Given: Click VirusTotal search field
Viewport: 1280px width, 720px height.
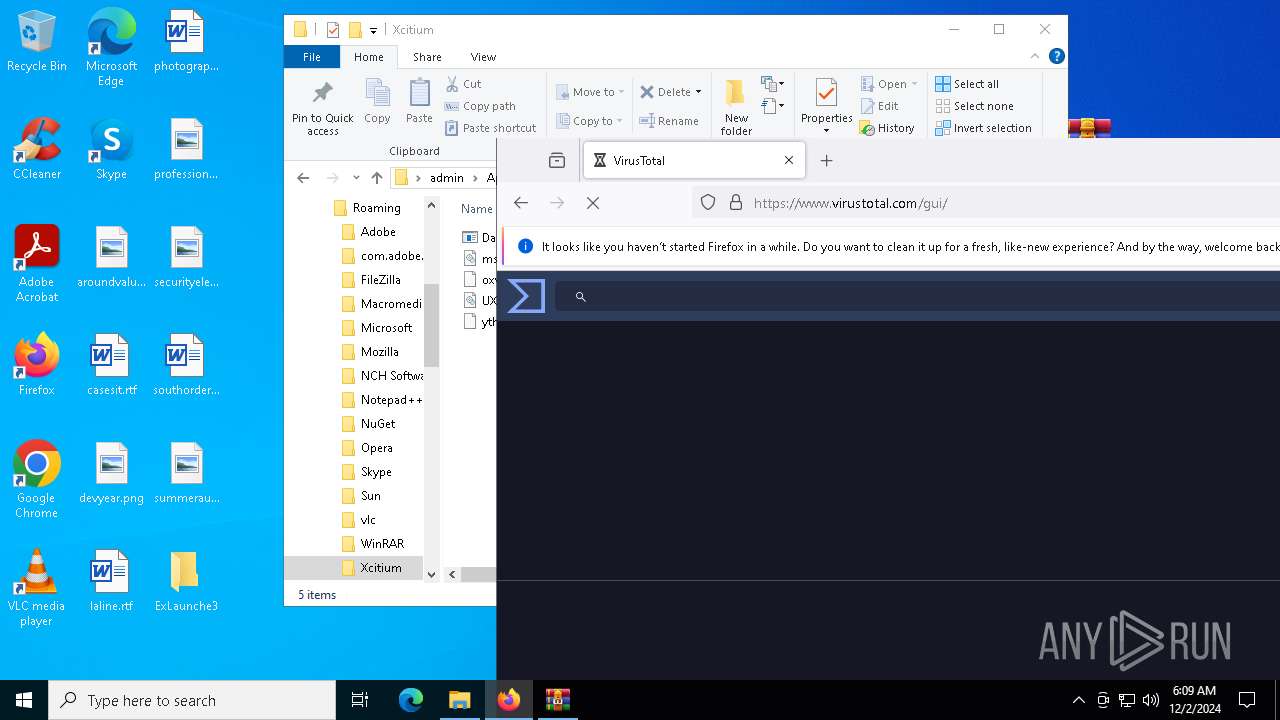Looking at the screenshot, I should [x=917, y=296].
